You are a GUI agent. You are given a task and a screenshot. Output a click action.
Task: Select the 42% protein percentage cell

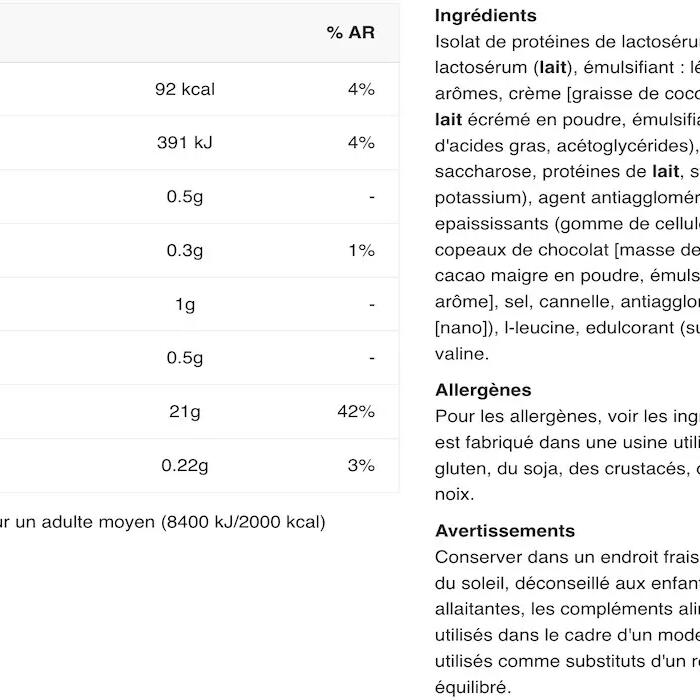coord(356,411)
